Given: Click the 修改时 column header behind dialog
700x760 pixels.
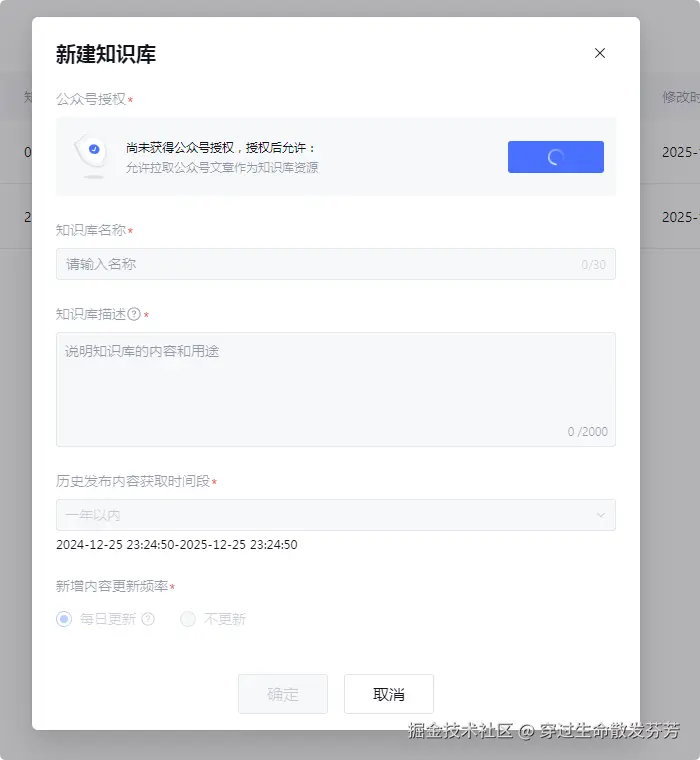Looking at the screenshot, I should pos(681,97).
